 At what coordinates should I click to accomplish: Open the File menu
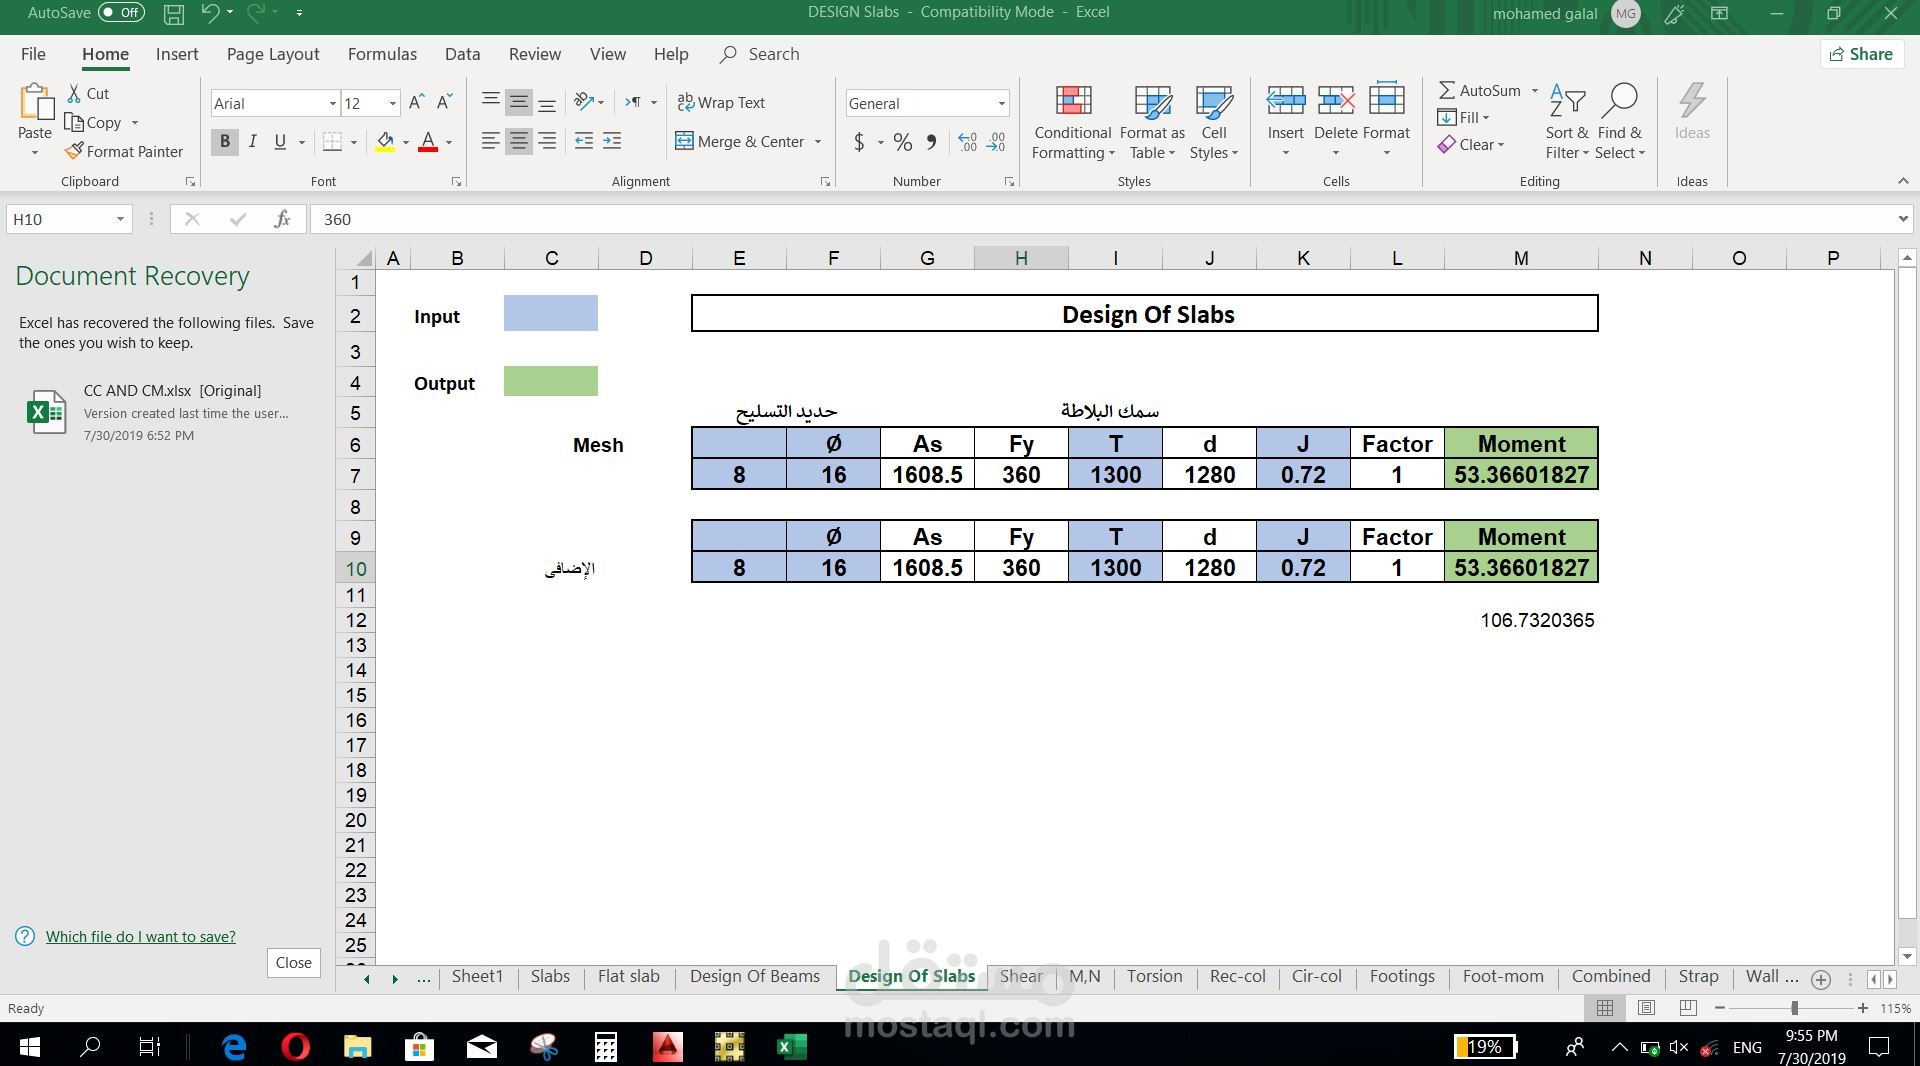pos(33,54)
